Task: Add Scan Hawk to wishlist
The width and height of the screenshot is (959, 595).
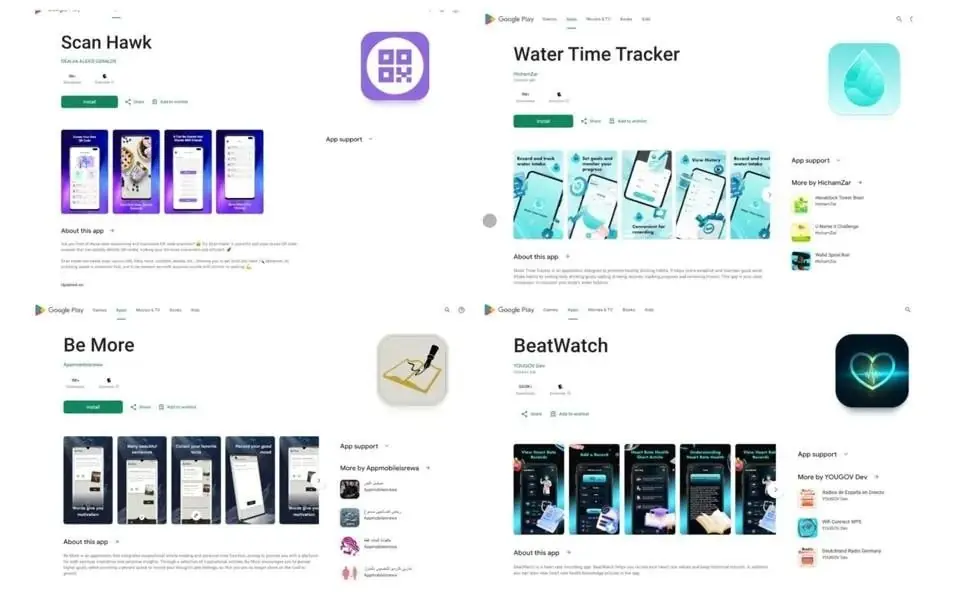Action: coord(170,102)
